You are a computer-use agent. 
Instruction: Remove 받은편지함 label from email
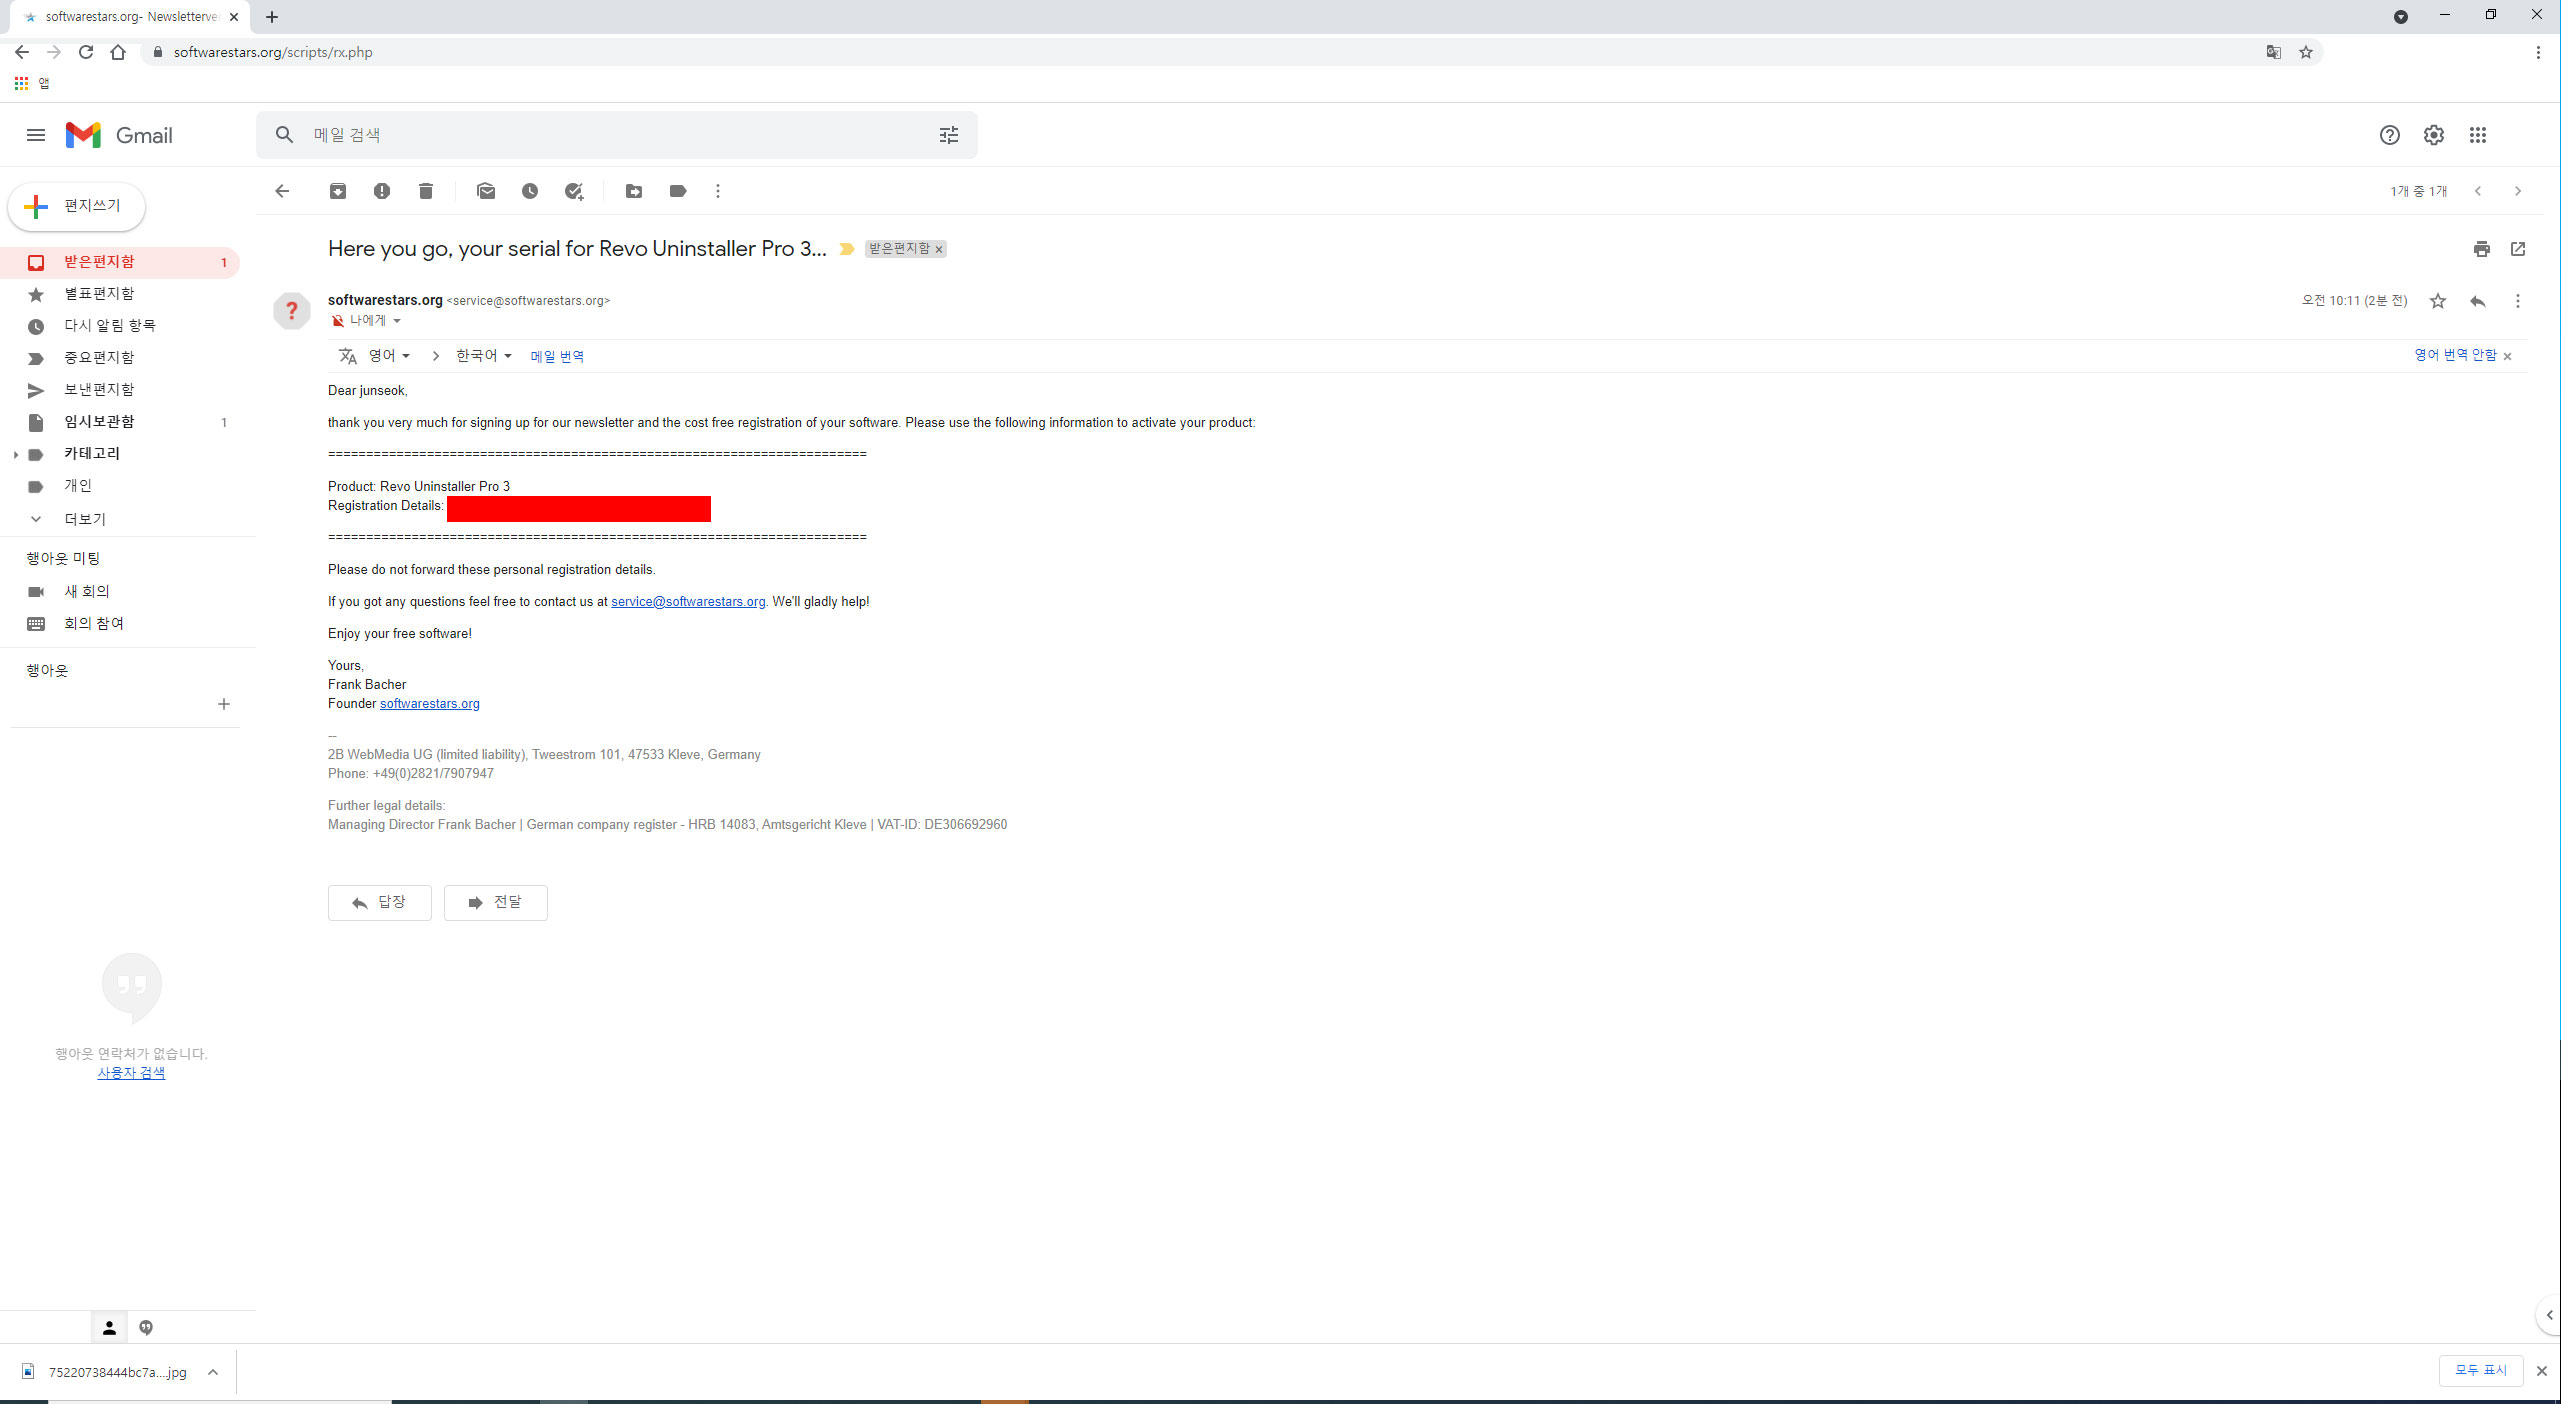(x=939, y=249)
